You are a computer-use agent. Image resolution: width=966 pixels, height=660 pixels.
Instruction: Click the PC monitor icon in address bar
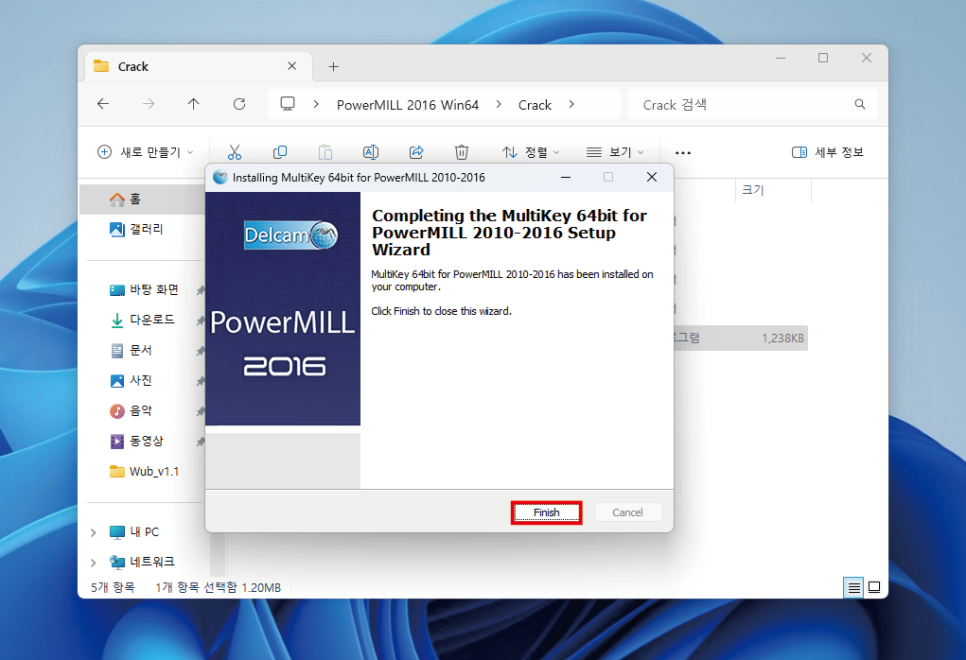[288, 104]
